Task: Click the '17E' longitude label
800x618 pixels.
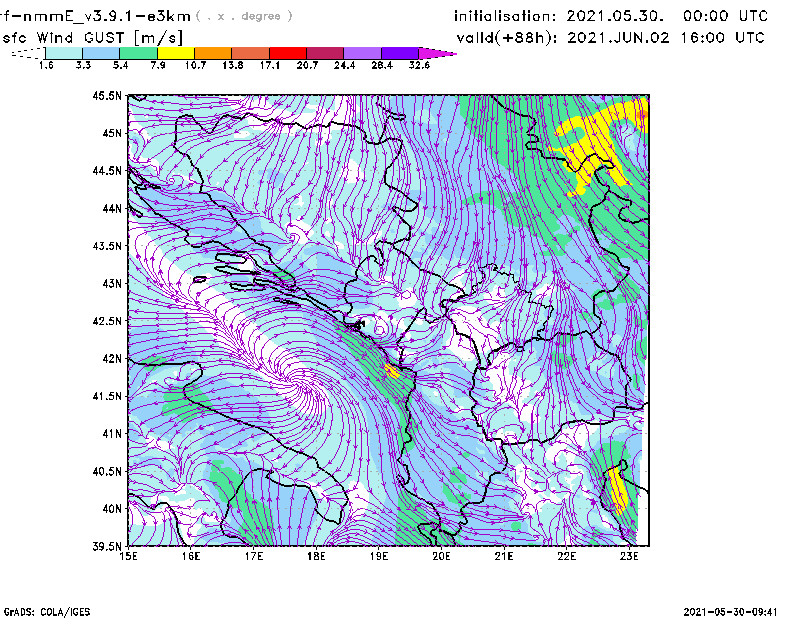Action: click(254, 556)
